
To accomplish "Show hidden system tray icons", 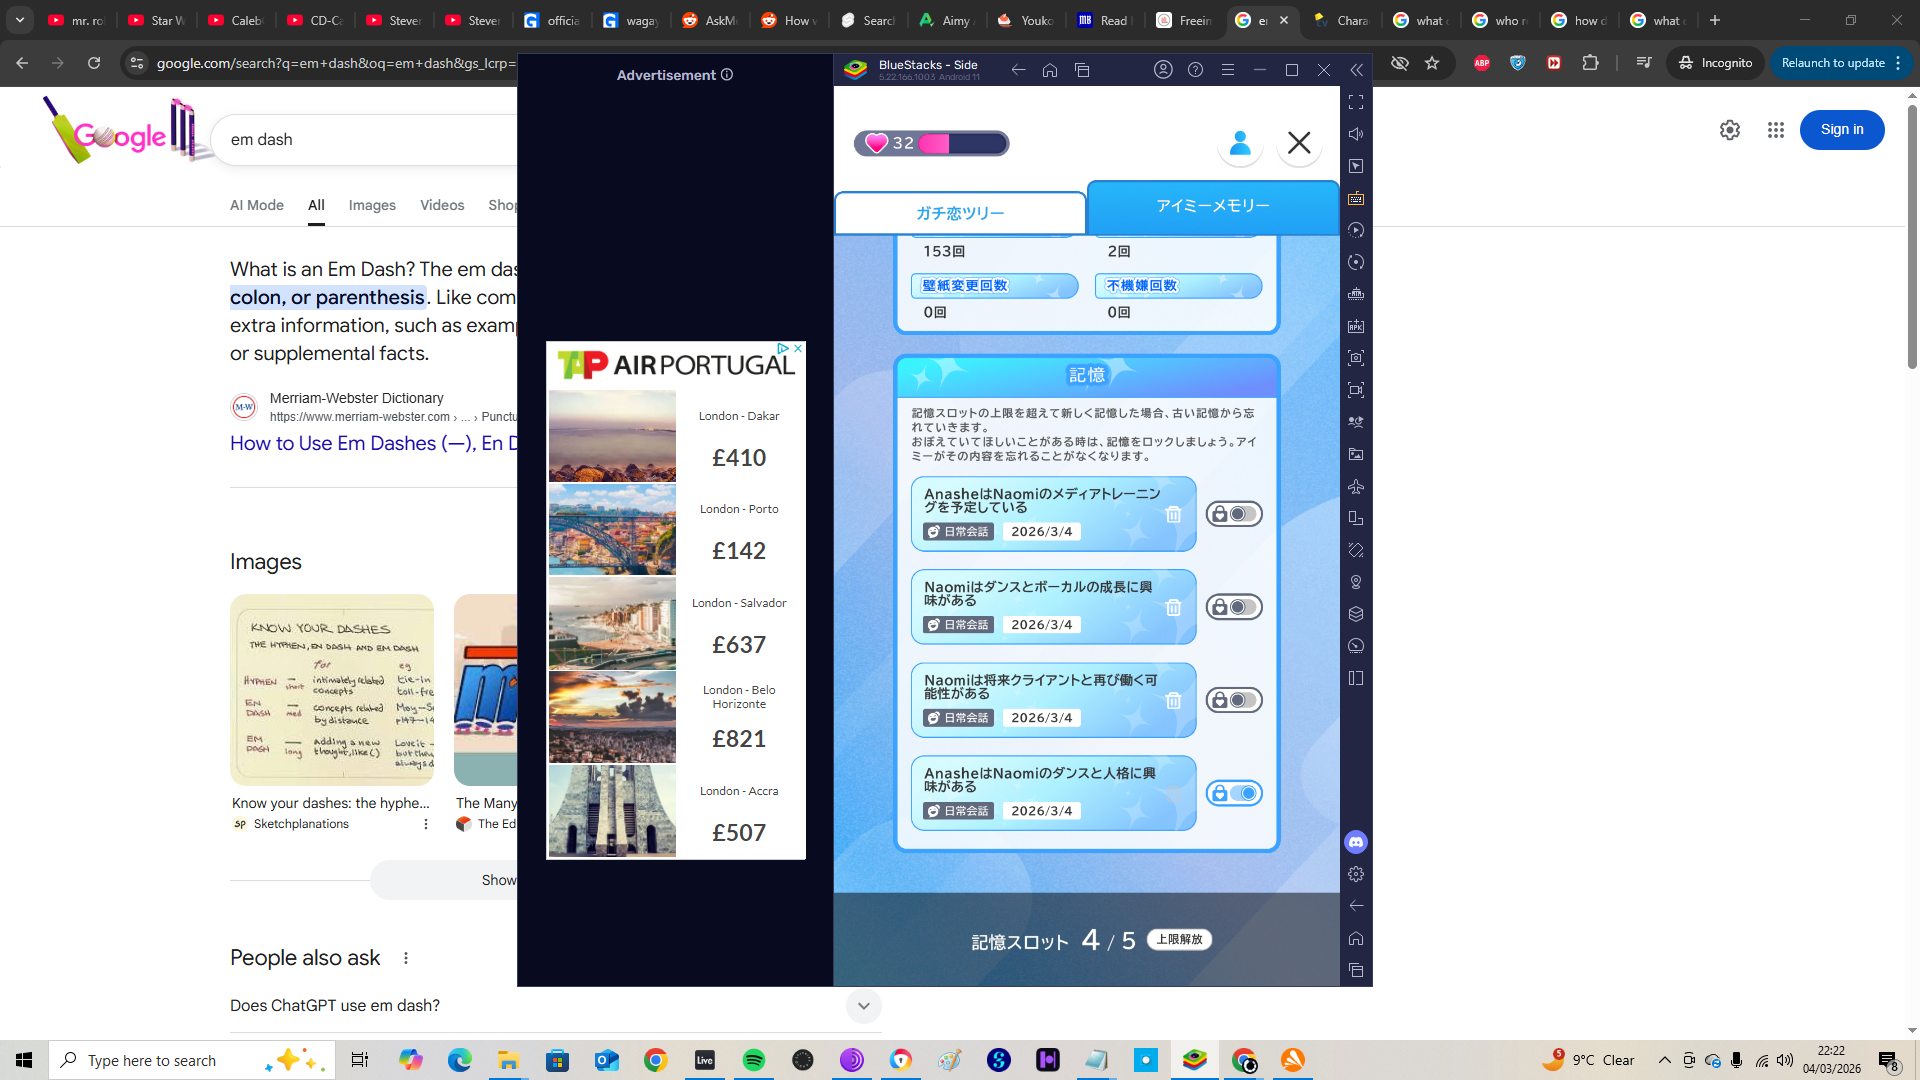I will (x=1664, y=1060).
